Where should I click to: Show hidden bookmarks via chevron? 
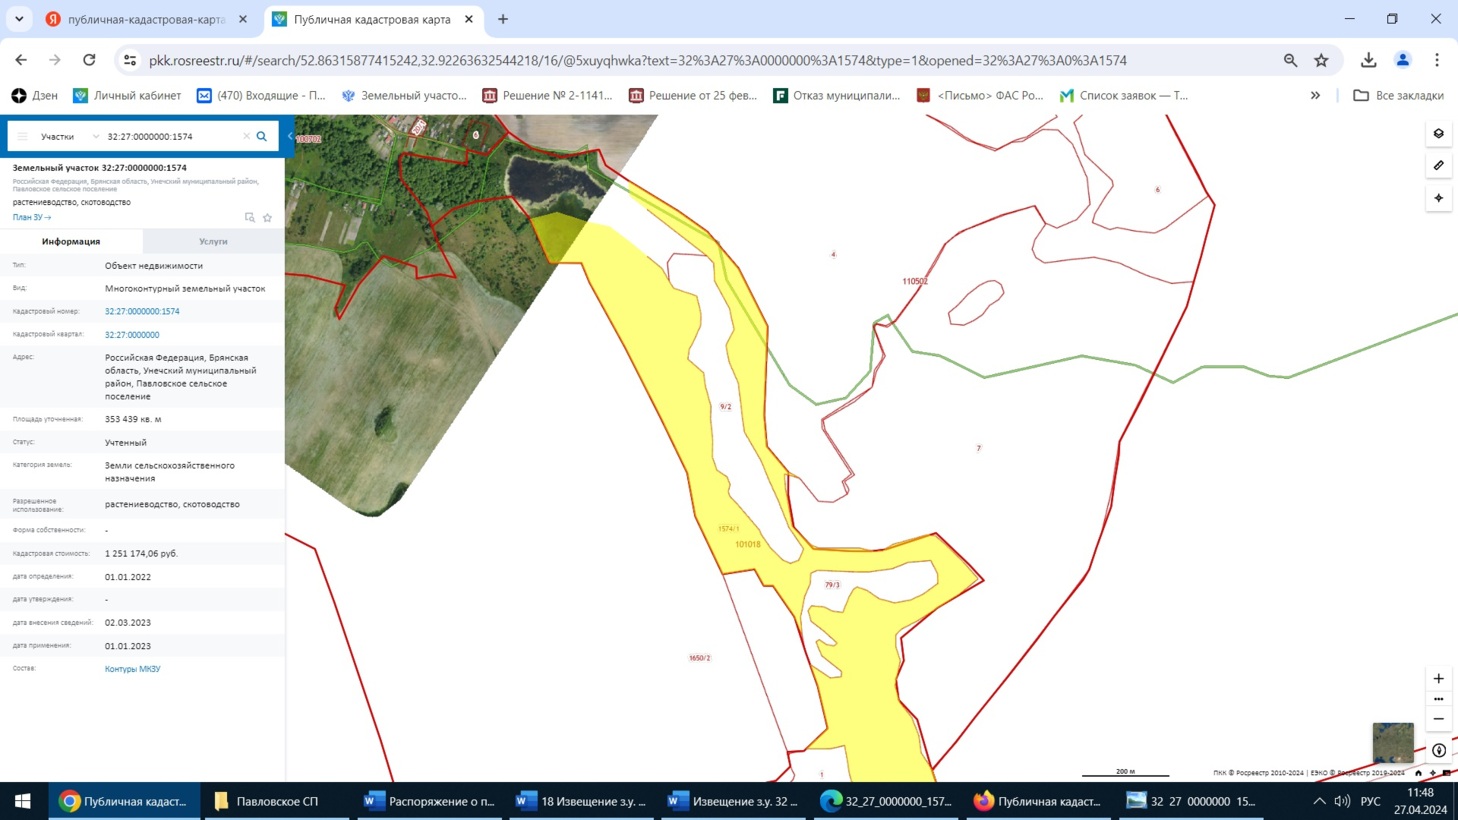[x=1315, y=95]
